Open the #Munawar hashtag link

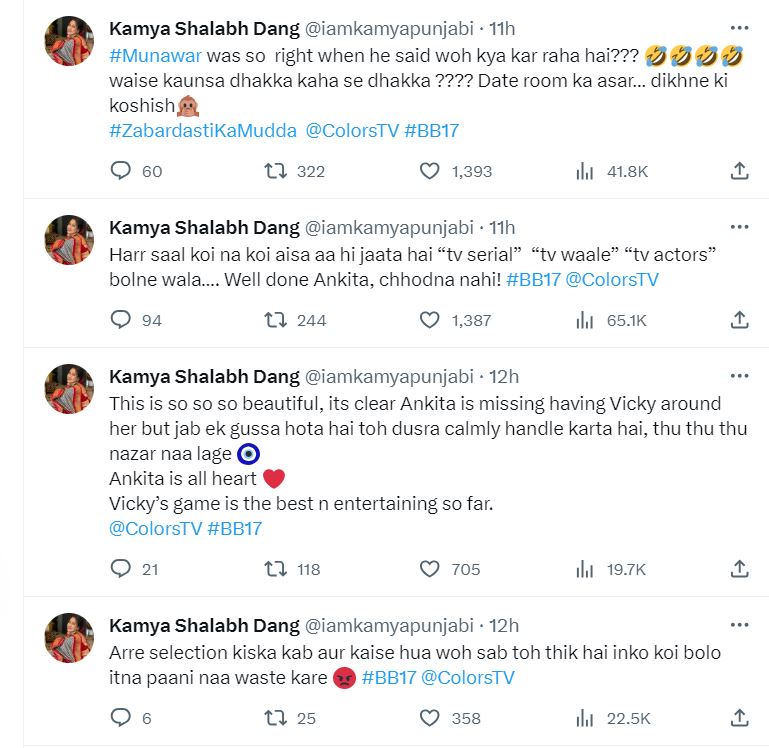pyautogui.click(x=154, y=56)
